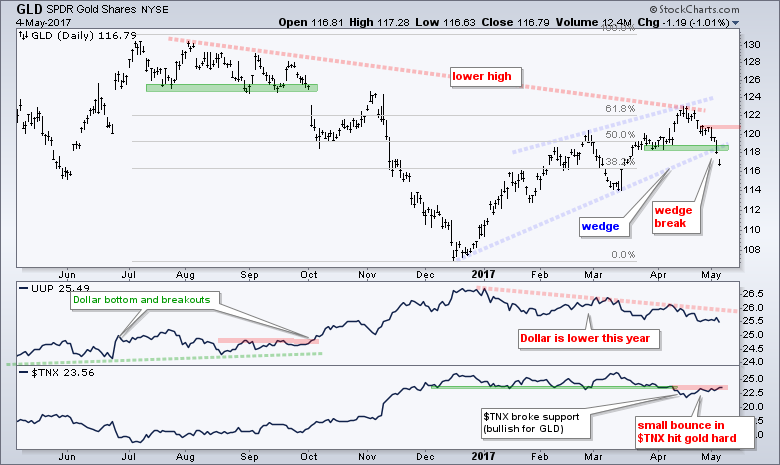Click the 2017 label on main chart axis
The image size is (780, 465).
(x=483, y=274)
